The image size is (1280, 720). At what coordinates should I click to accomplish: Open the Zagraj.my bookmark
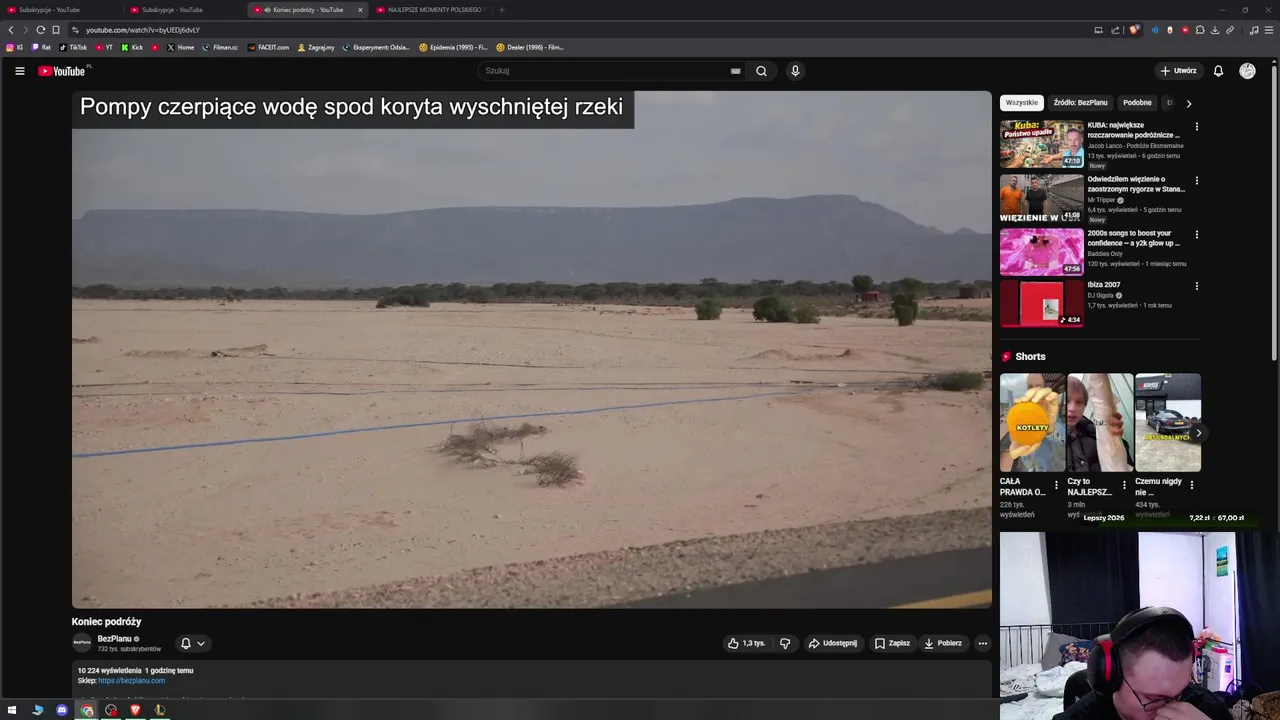[x=316, y=47]
